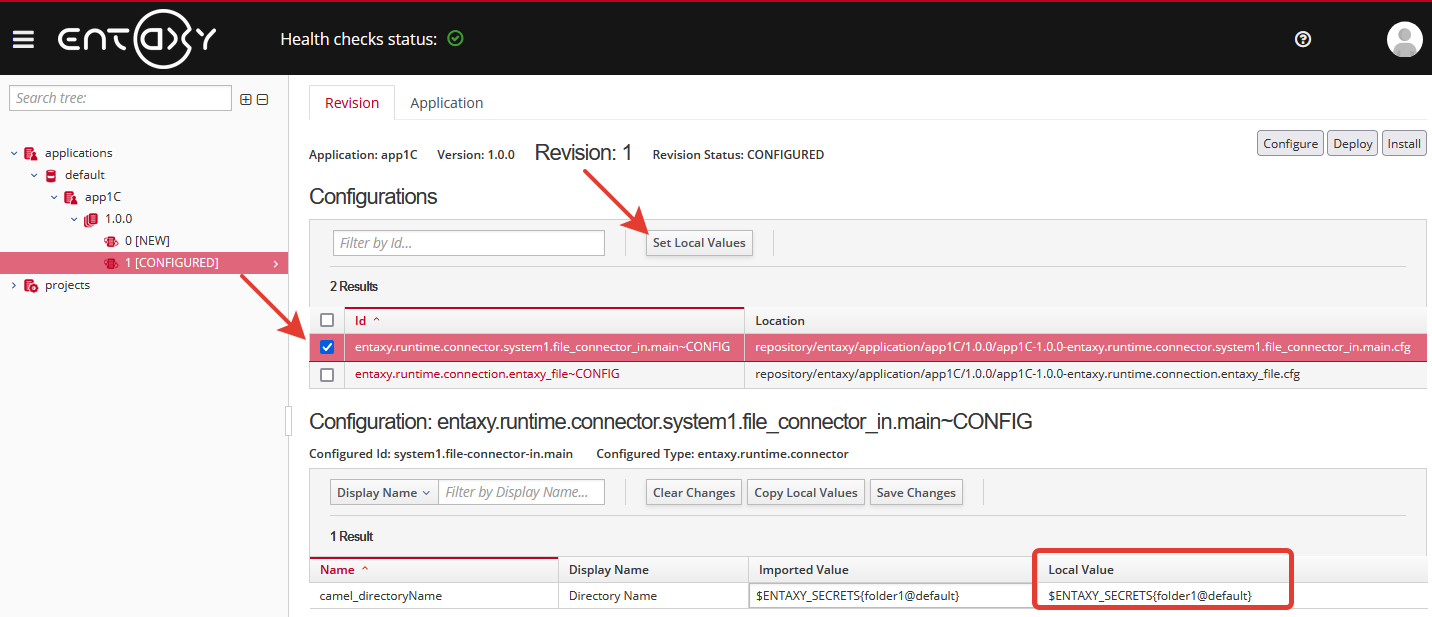The height and width of the screenshot is (617, 1432).
Task: Check the entaxy_file connection config checkbox
Action: pyautogui.click(x=327, y=375)
